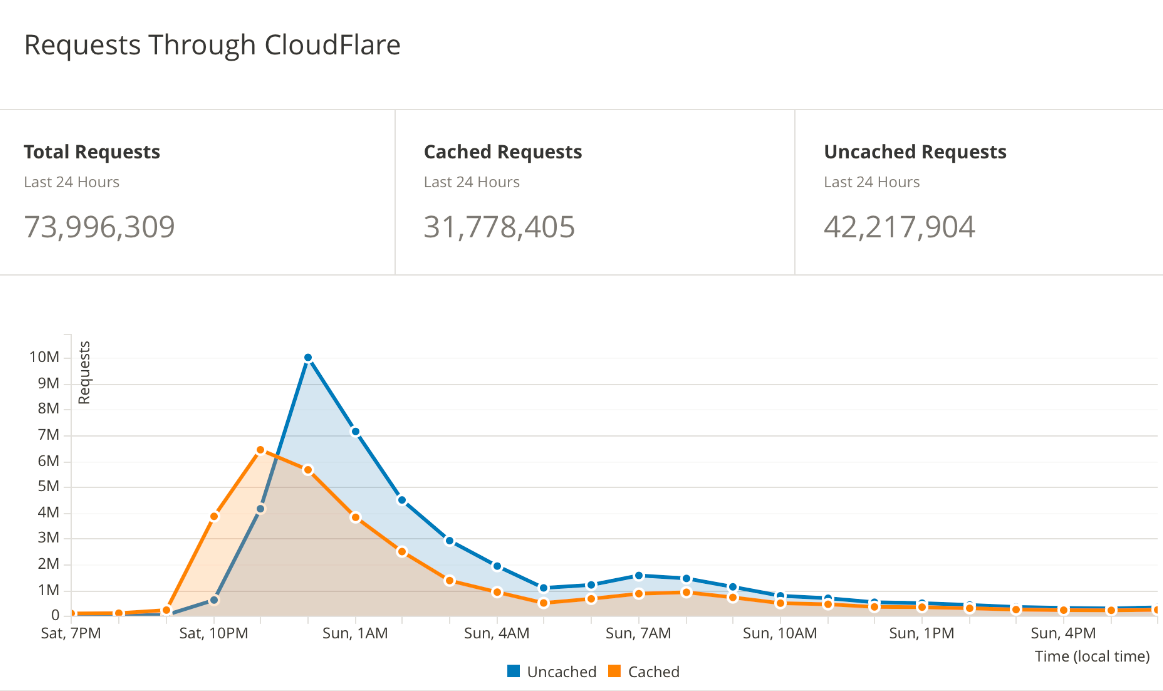Click the 10M y-axis label
Screen dimensions: 1163x691
pyautogui.click(x=45, y=357)
